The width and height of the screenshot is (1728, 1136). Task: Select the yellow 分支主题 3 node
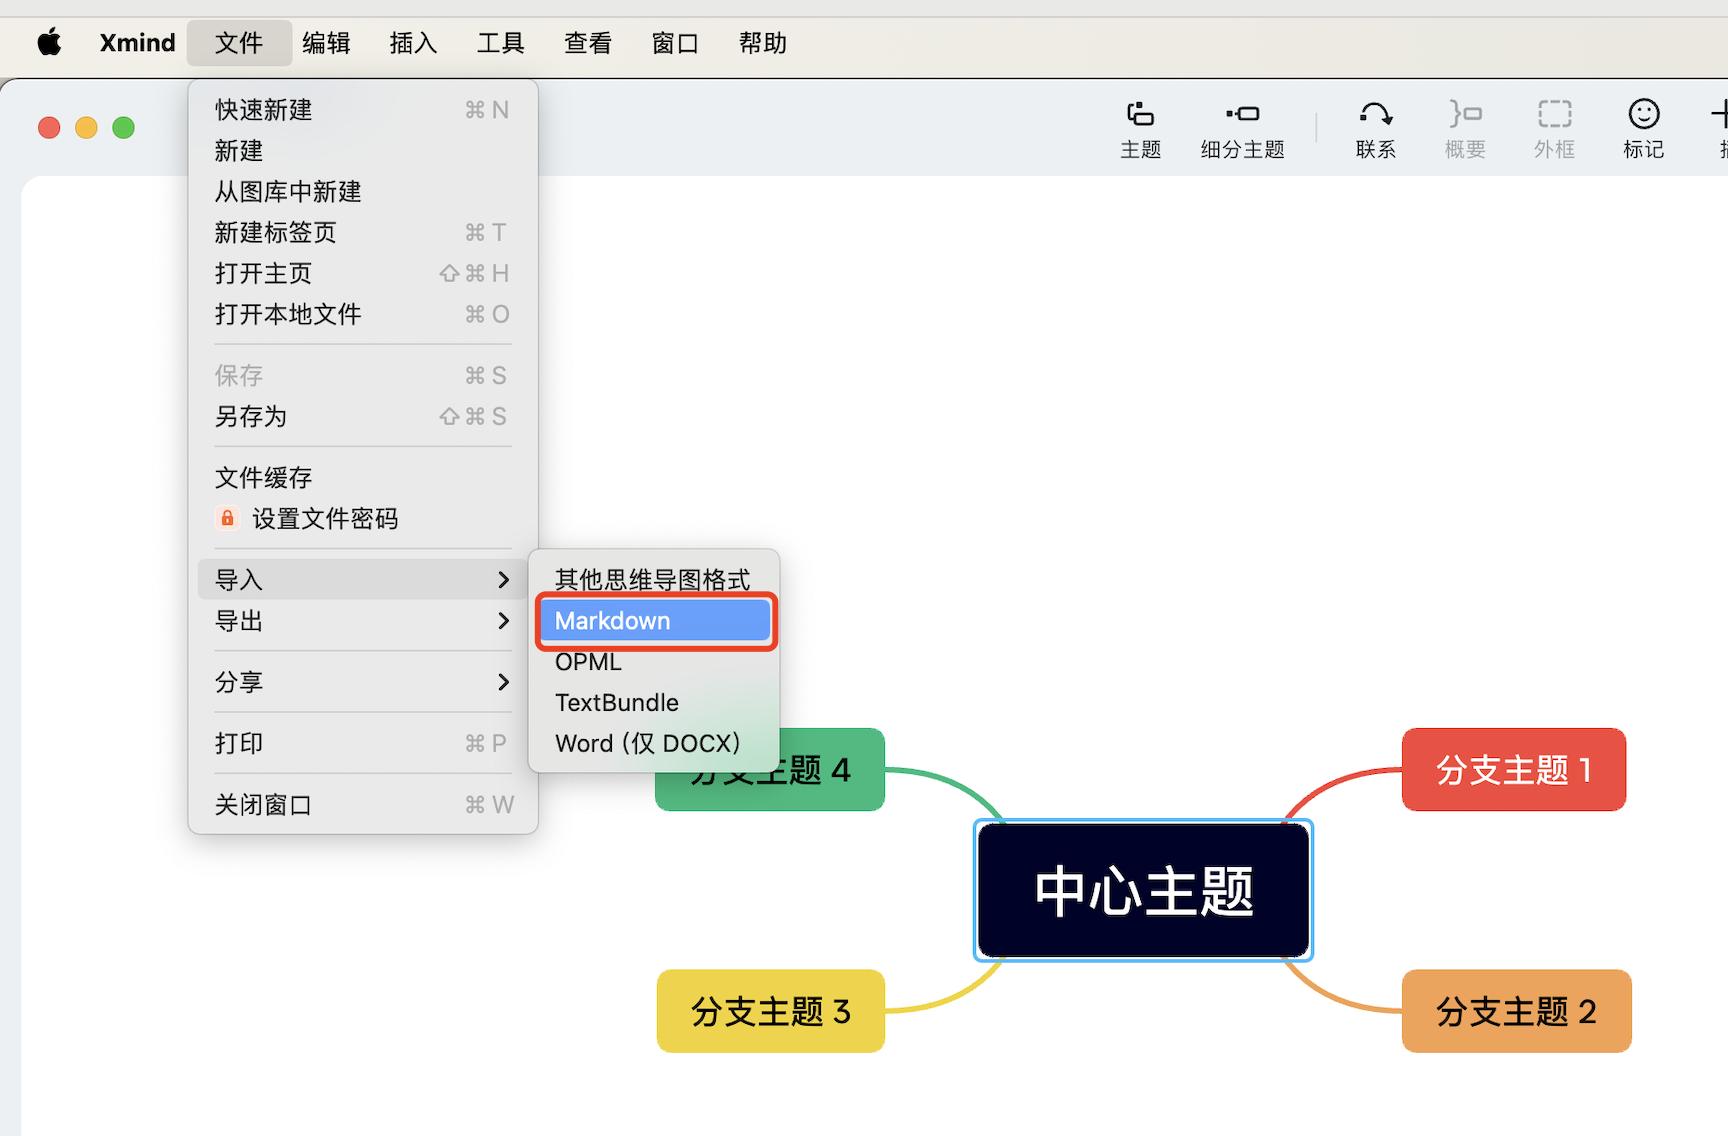tap(770, 1011)
